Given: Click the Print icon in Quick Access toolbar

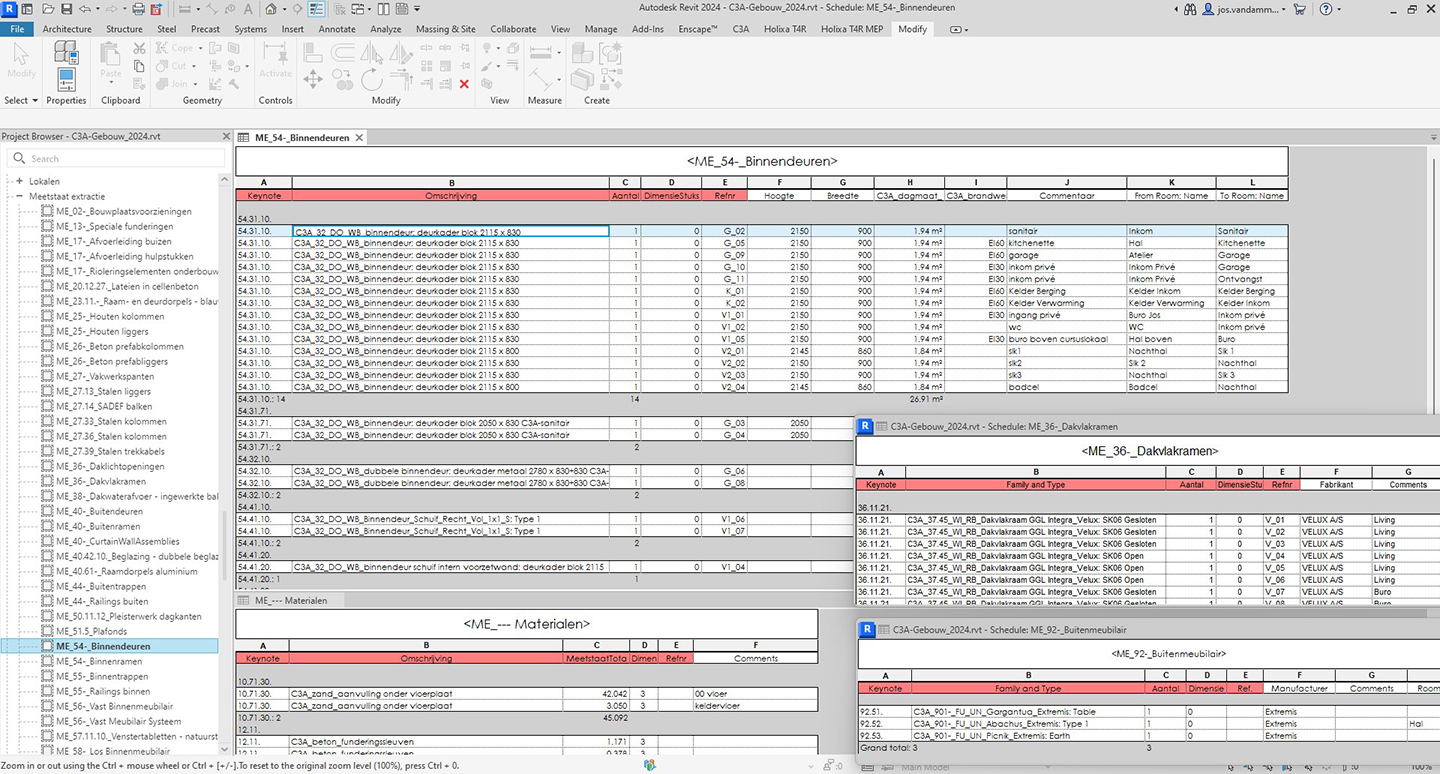Looking at the screenshot, I should coord(139,8).
